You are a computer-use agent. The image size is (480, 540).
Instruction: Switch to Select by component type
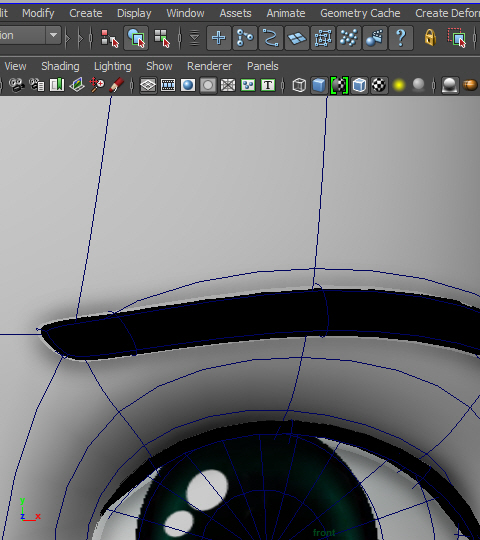pos(162,38)
